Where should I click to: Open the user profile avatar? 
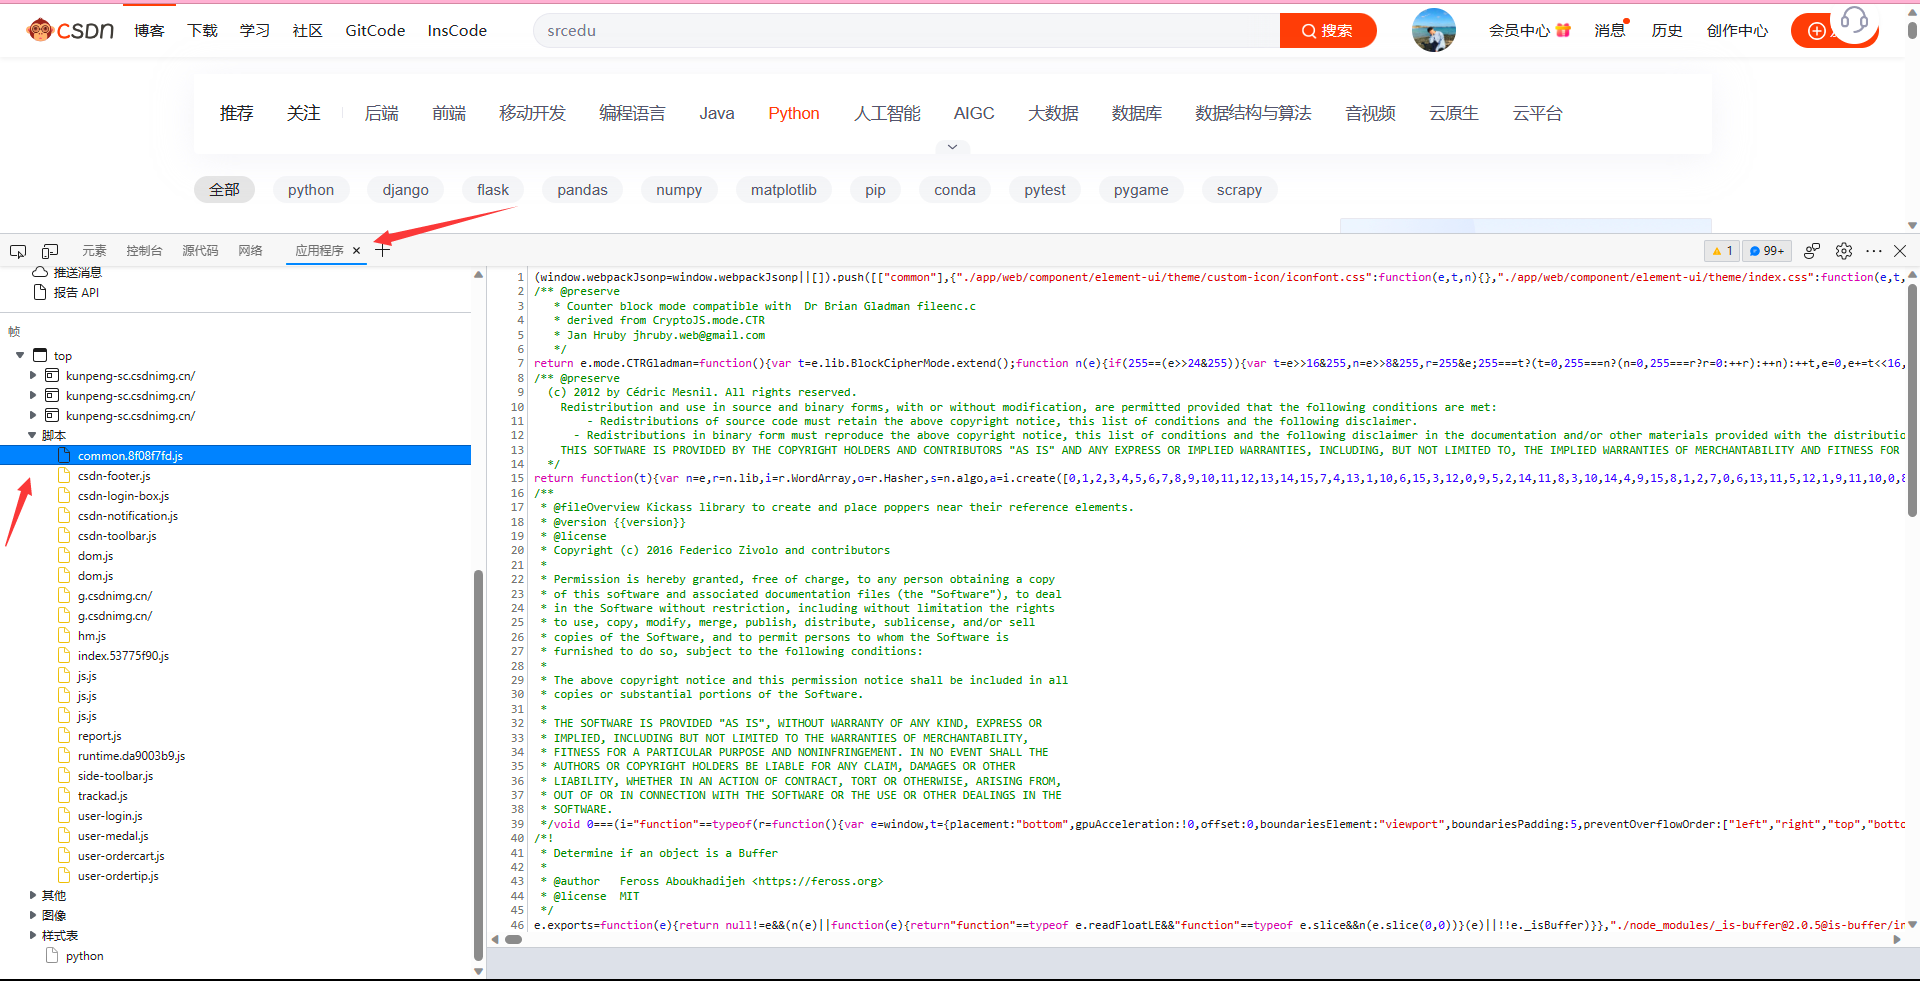[x=1433, y=30]
